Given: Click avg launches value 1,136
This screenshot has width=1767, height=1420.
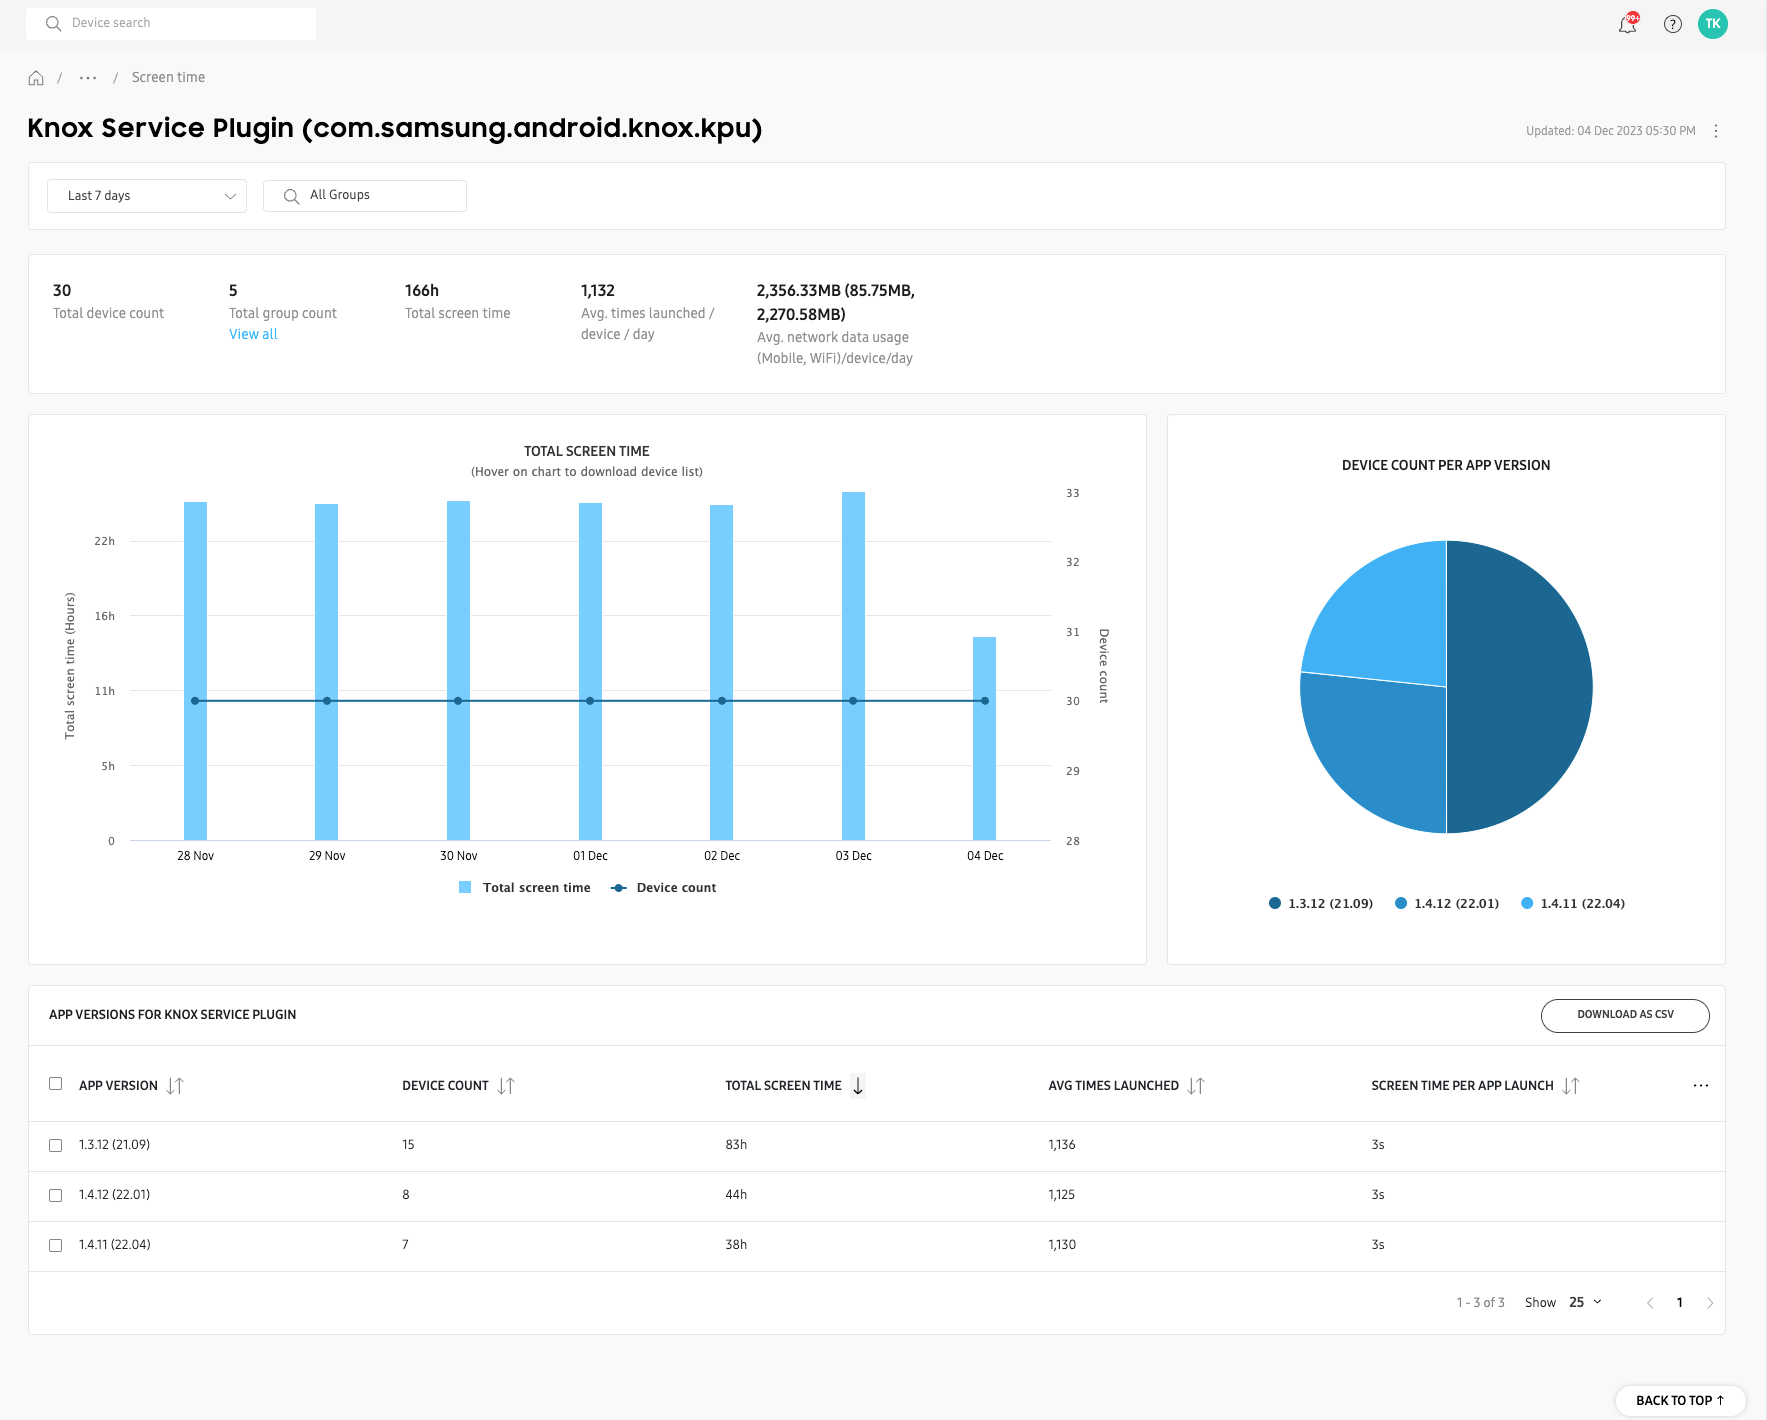Looking at the screenshot, I should coord(1062,1145).
